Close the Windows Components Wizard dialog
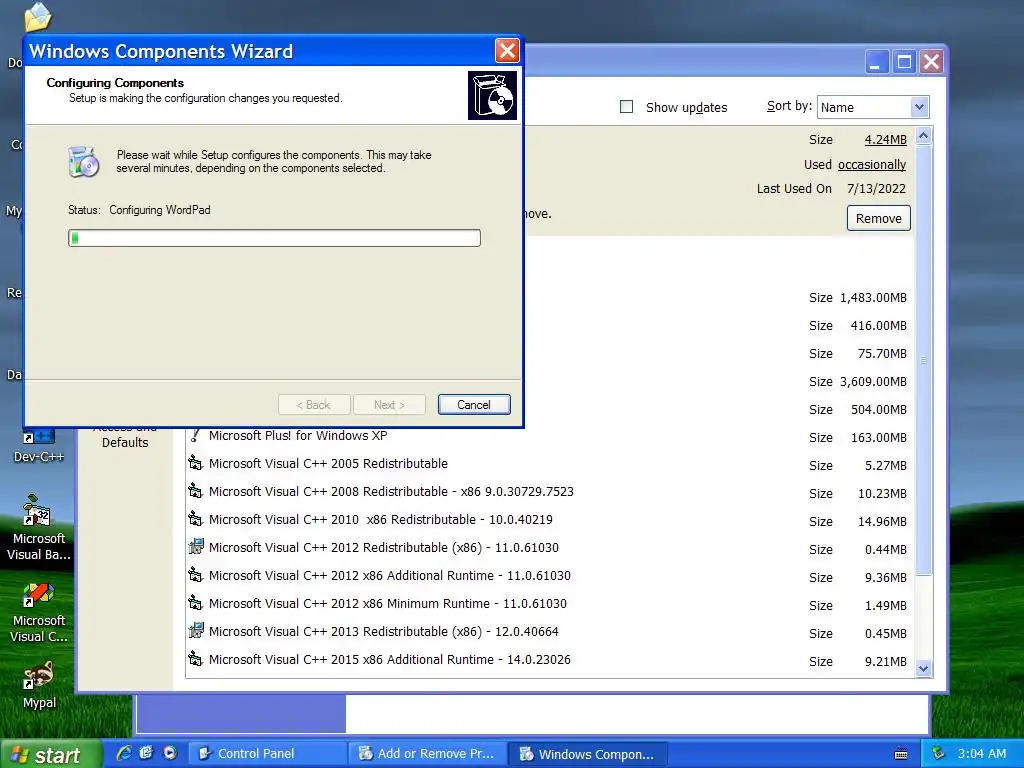 [507, 50]
